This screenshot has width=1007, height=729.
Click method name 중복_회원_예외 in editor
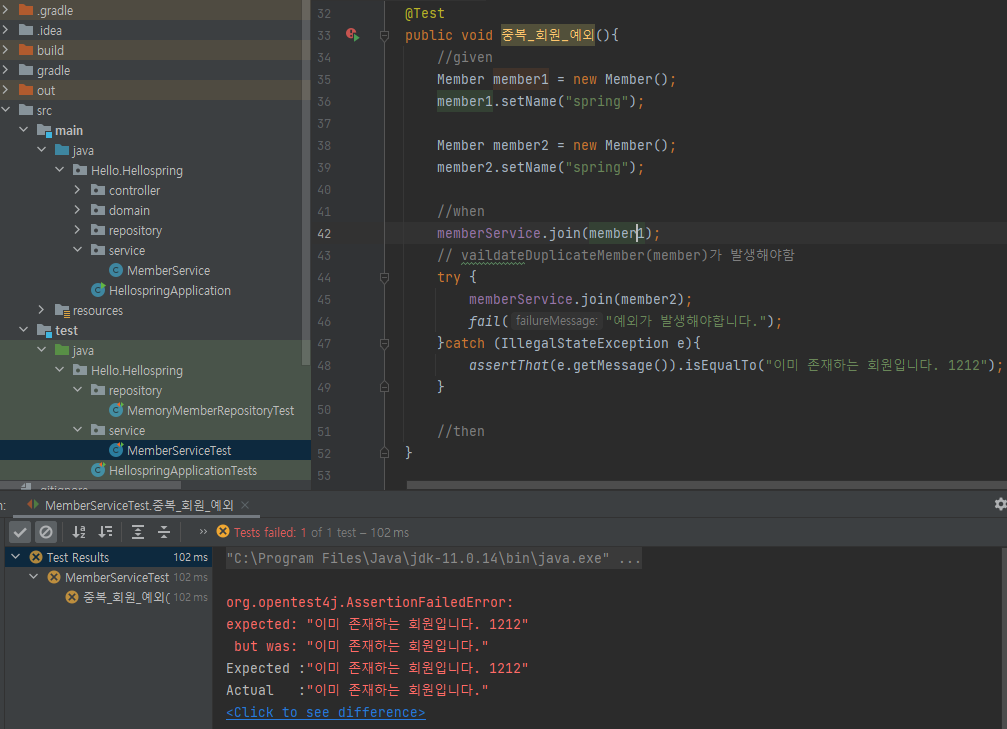(x=548, y=35)
